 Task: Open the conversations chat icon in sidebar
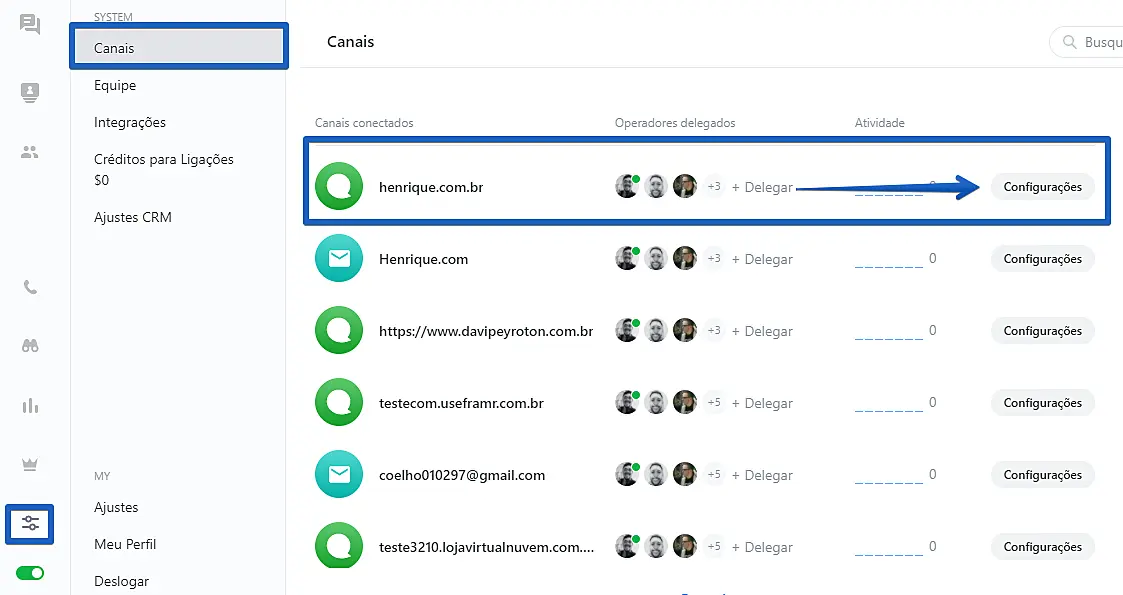(x=30, y=24)
